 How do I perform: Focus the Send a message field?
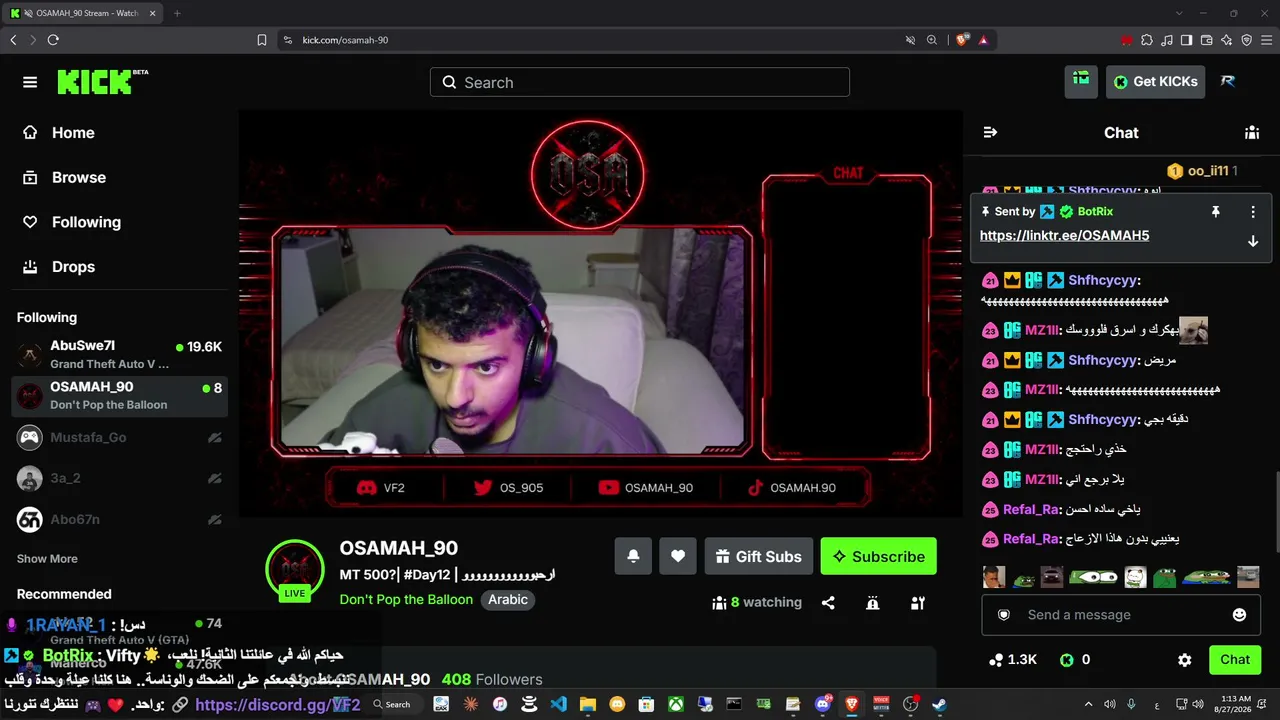(x=1121, y=615)
